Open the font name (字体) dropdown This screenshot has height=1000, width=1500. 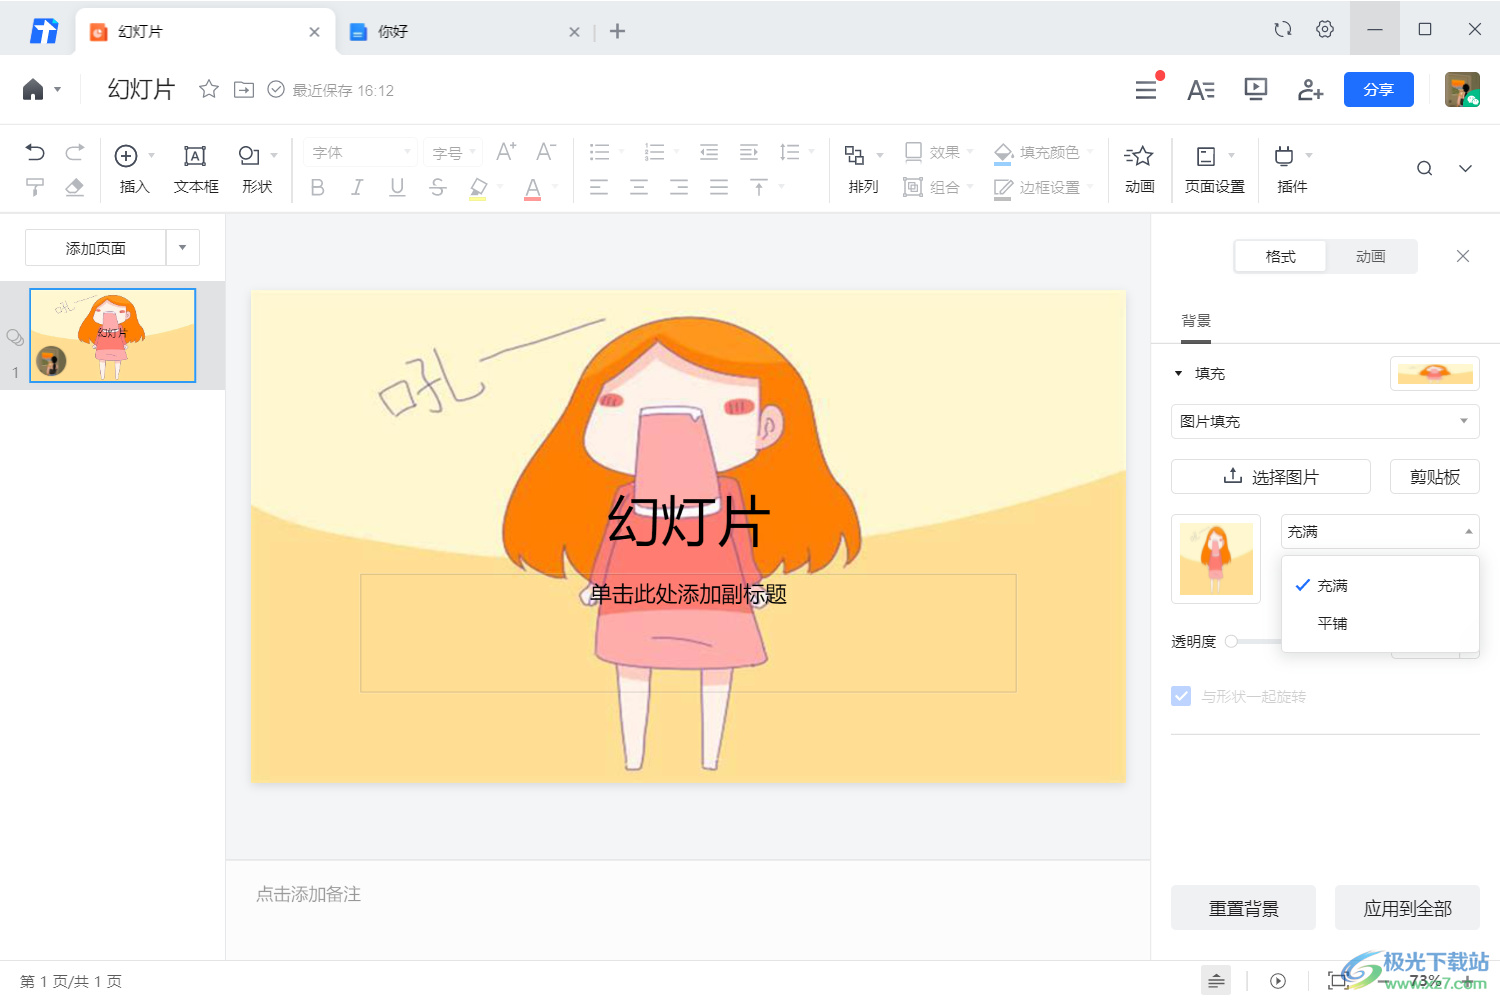[360, 152]
